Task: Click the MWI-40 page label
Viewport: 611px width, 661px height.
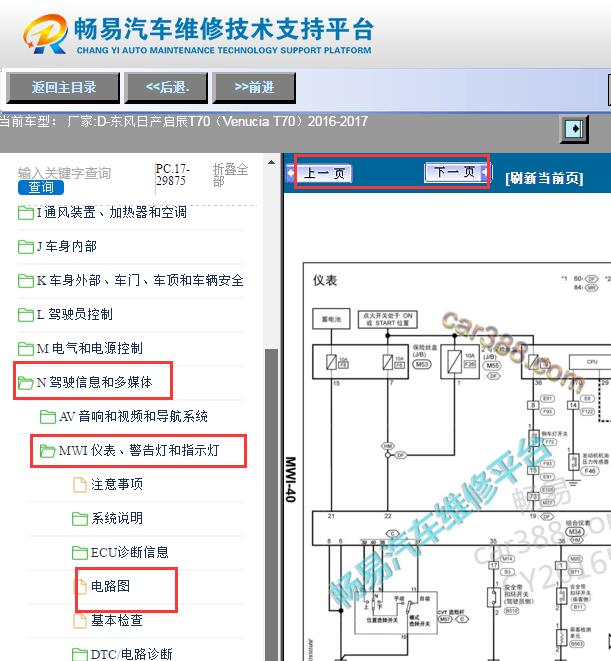Action: tap(290, 479)
